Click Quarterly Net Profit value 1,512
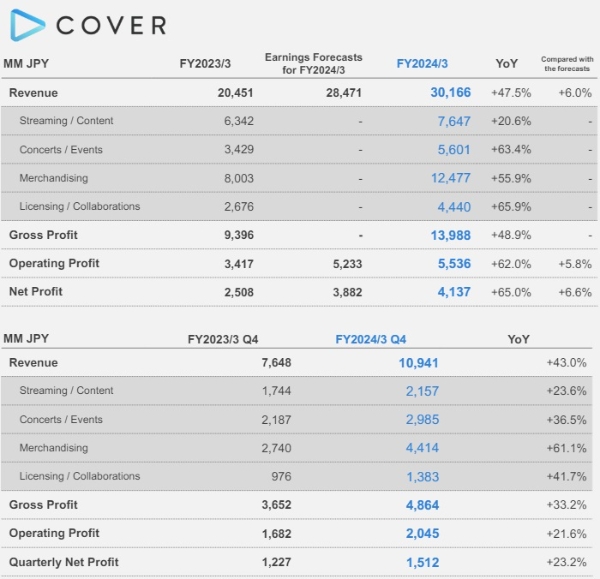The image size is (600, 579). [x=422, y=563]
